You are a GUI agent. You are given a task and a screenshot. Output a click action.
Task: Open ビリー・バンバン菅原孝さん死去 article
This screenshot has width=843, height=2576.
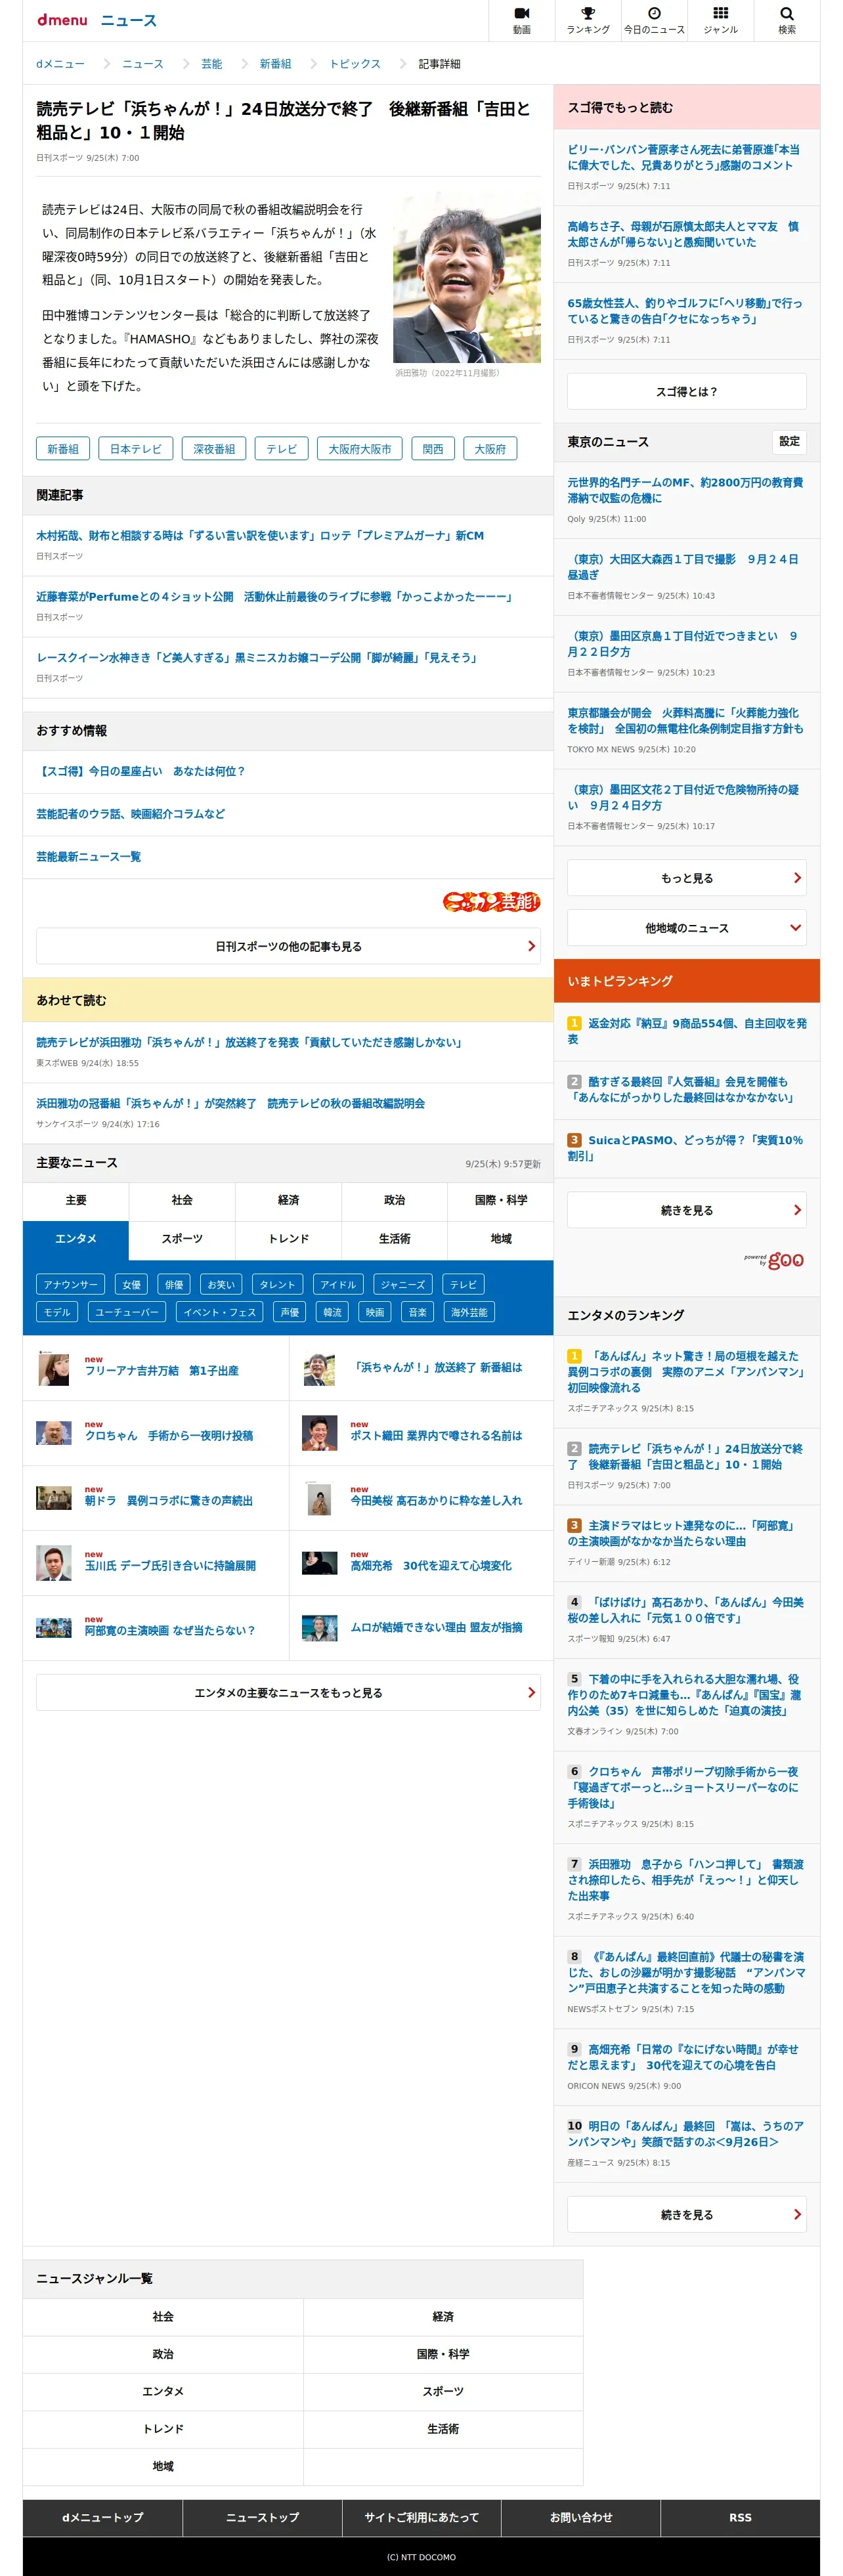(684, 157)
